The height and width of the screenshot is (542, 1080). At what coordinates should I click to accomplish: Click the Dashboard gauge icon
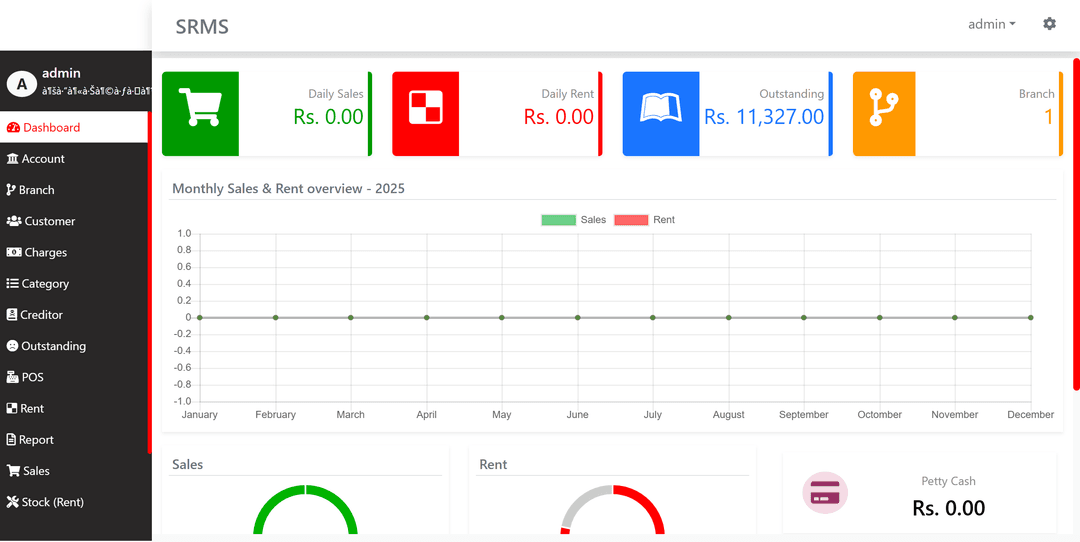tap(13, 127)
